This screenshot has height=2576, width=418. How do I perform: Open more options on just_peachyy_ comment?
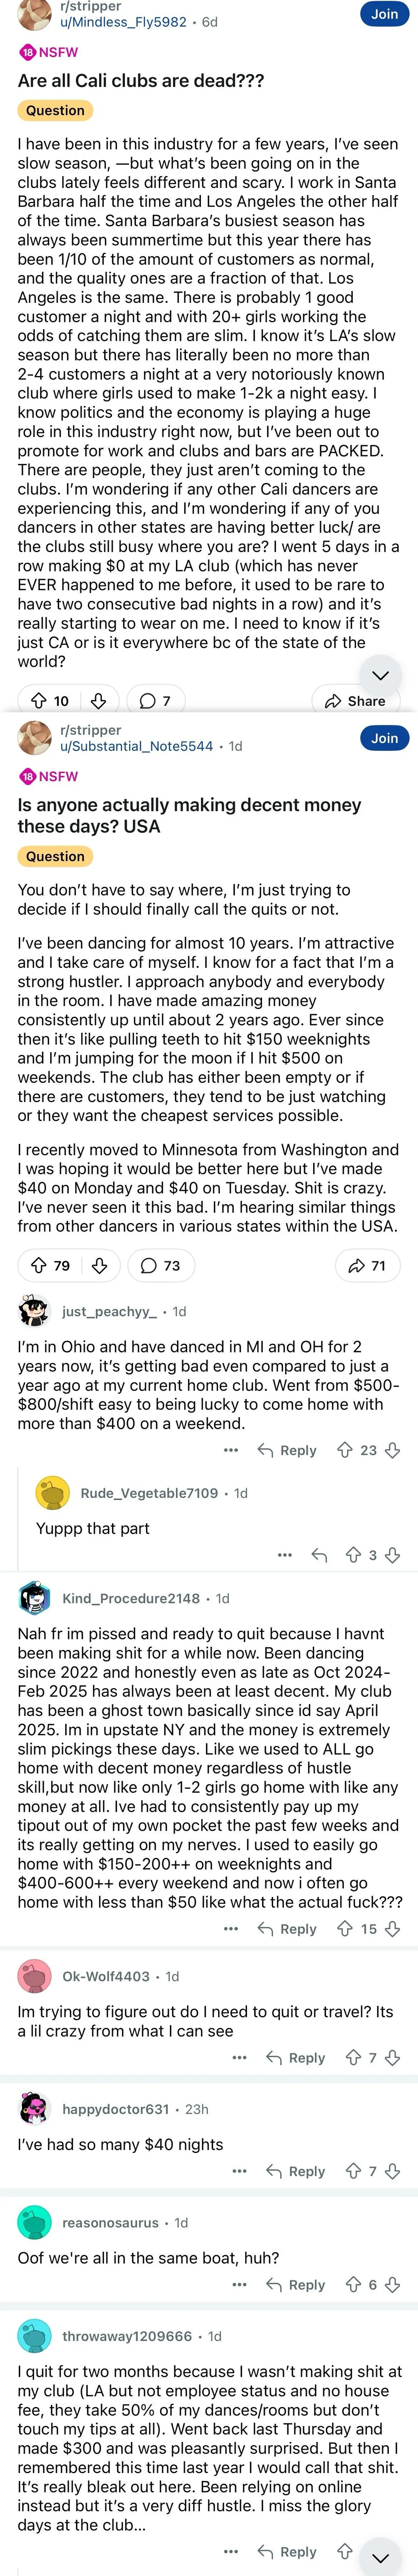231,1450
